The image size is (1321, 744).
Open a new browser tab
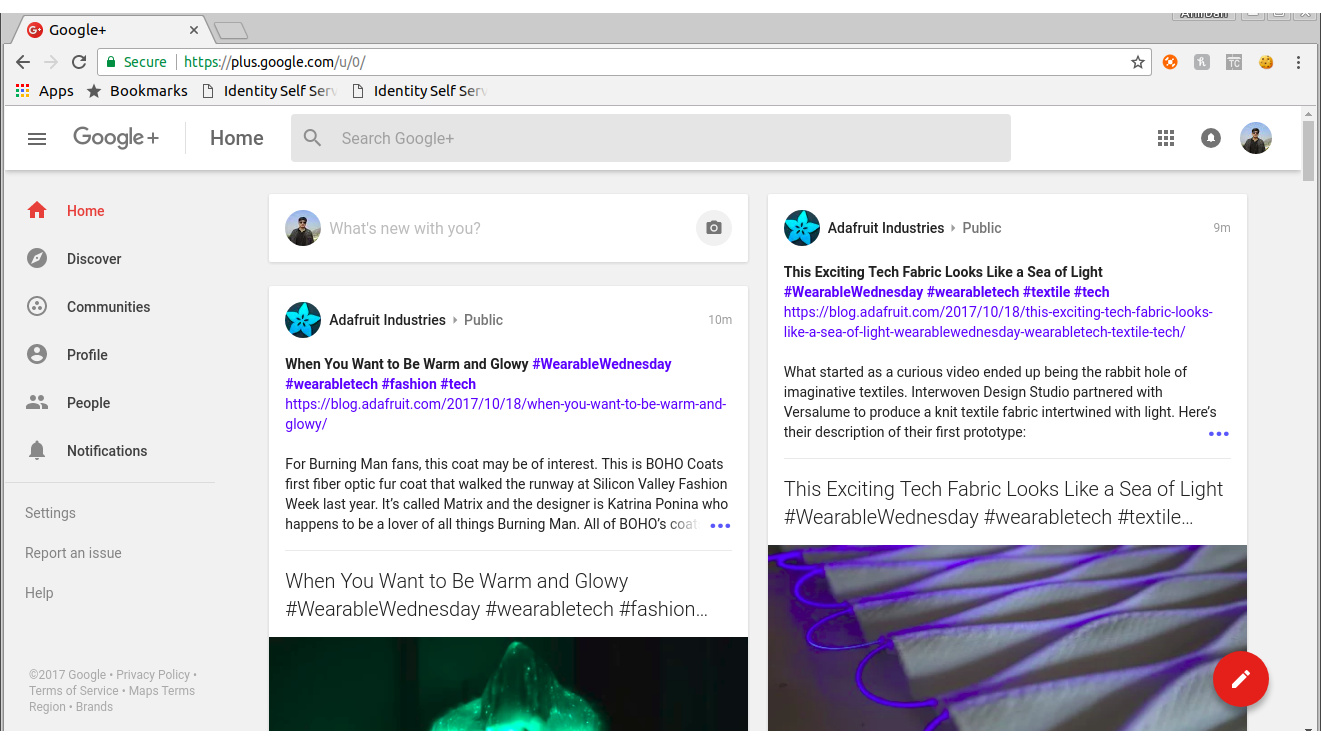231,31
